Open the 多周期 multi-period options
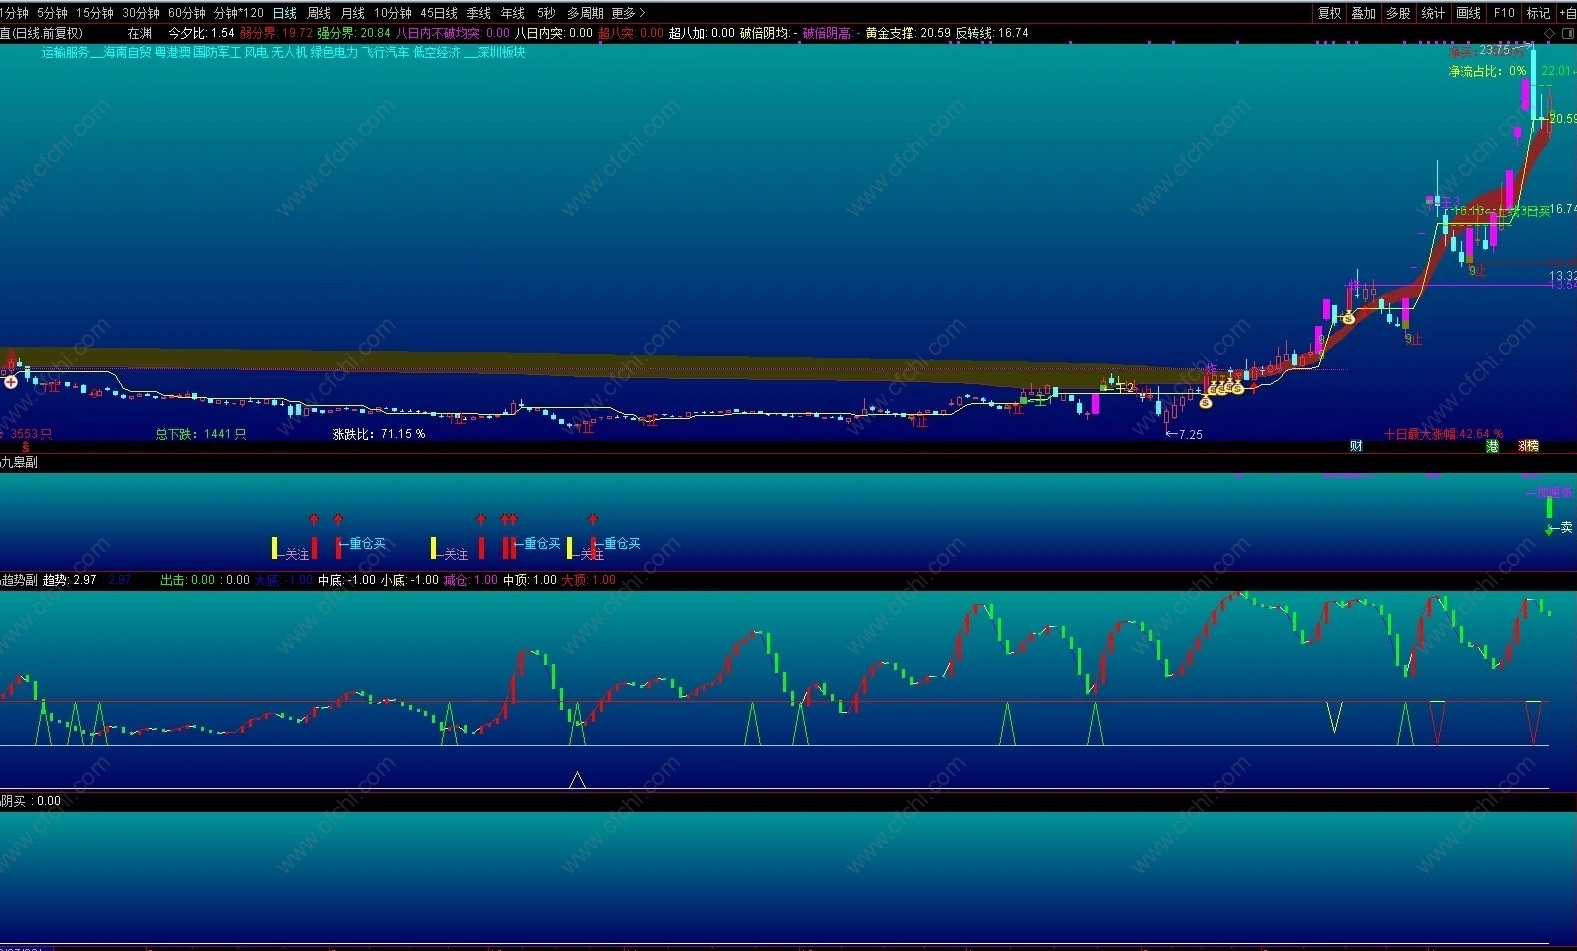The width and height of the screenshot is (1577, 951). coord(585,13)
